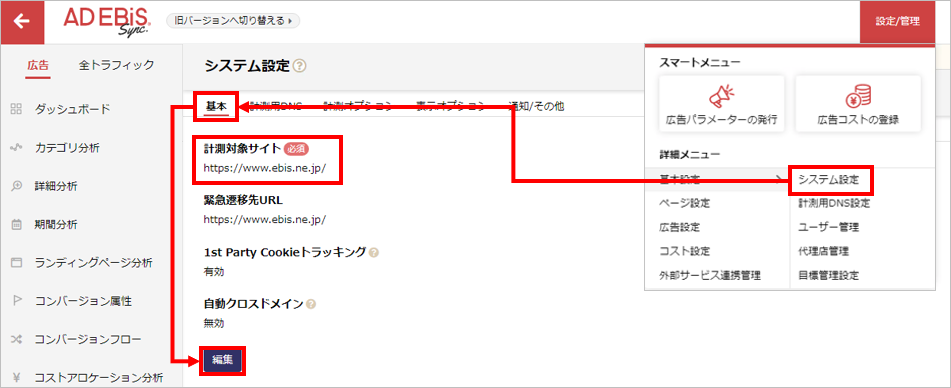Open the Dashboard grid icon

[x=16, y=109]
